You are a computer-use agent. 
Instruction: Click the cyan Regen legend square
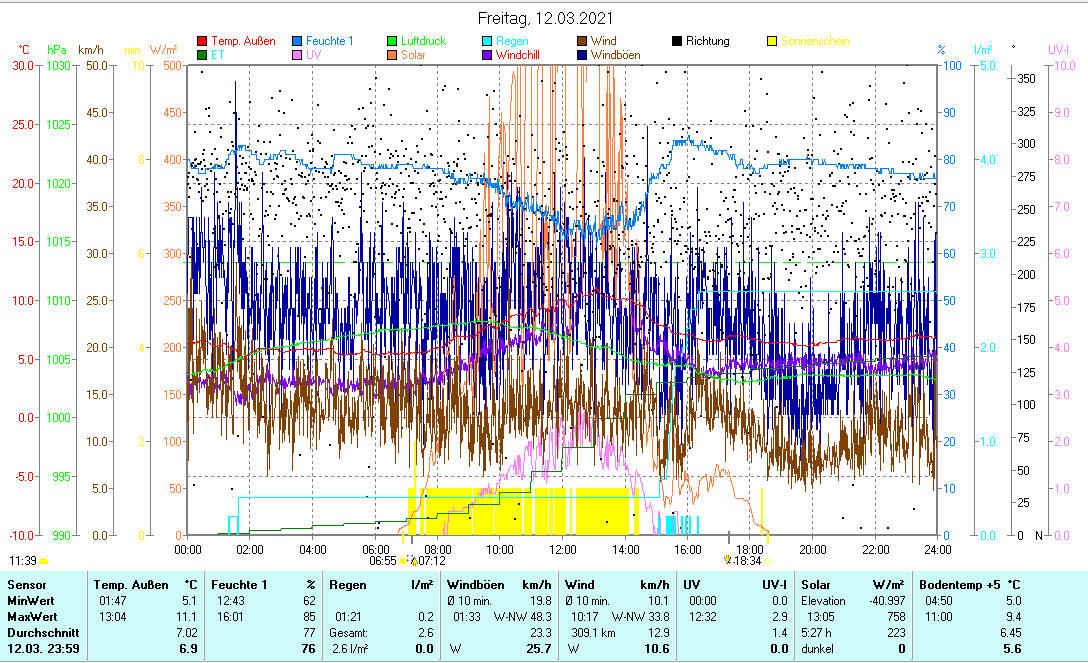pos(486,41)
